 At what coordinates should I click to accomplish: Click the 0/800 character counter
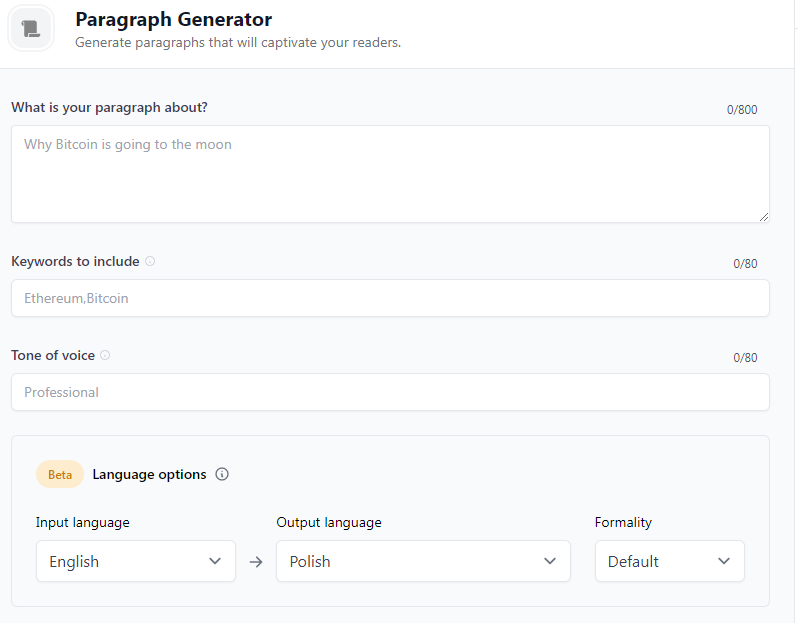pos(742,110)
